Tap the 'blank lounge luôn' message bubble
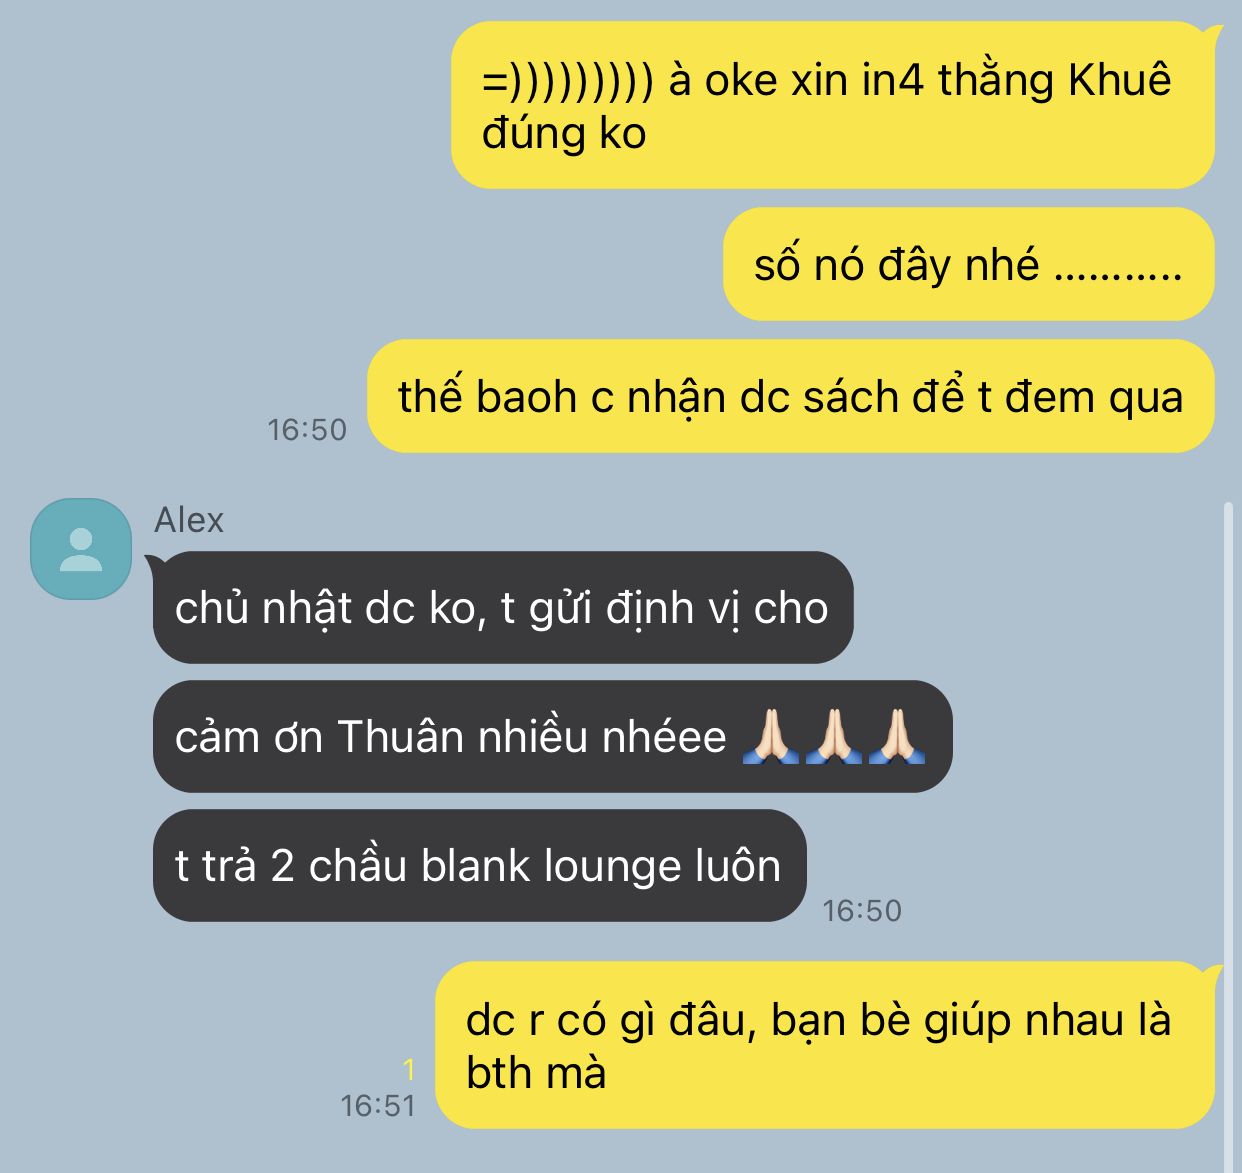 pos(479,865)
